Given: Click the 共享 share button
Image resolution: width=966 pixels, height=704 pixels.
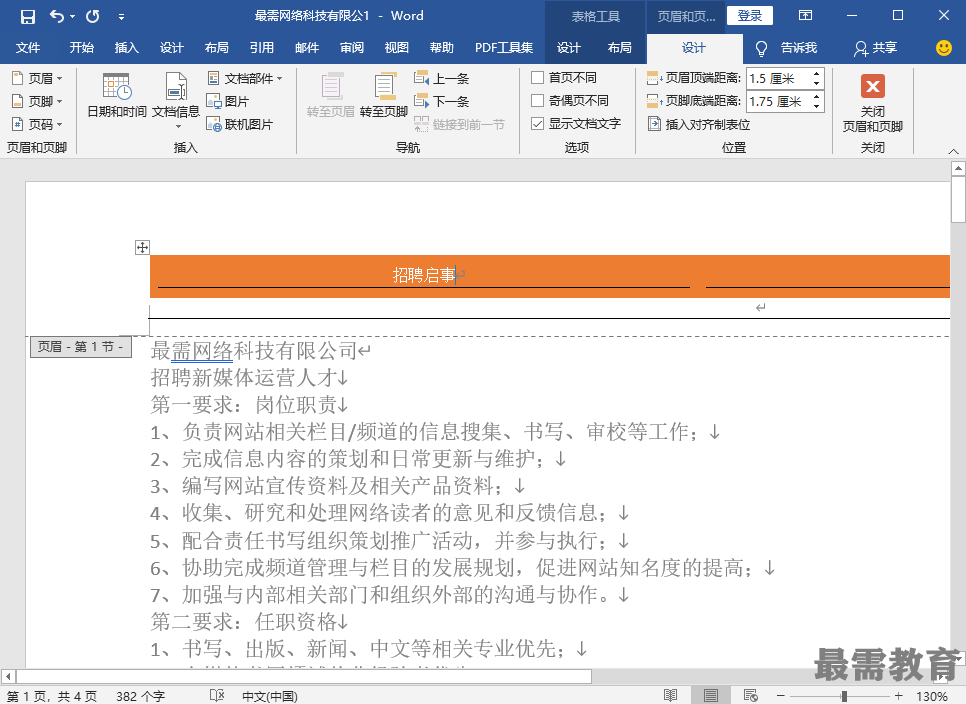Looking at the screenshot, I should 875,48.
